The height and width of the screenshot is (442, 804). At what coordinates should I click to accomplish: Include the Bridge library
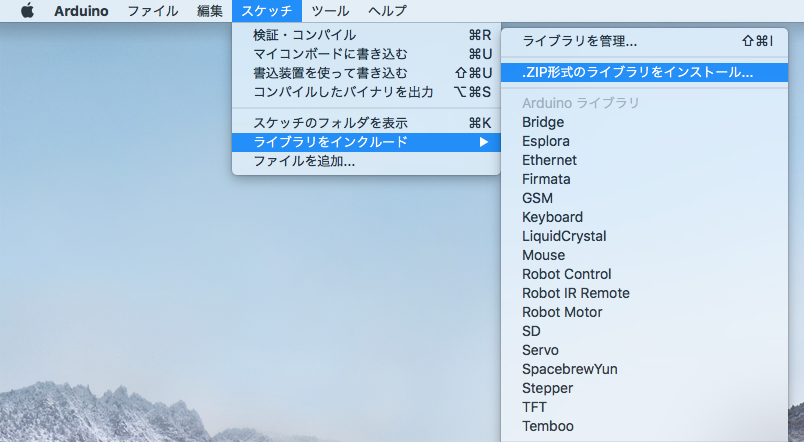pyautogui.click(x=645, y=122)
